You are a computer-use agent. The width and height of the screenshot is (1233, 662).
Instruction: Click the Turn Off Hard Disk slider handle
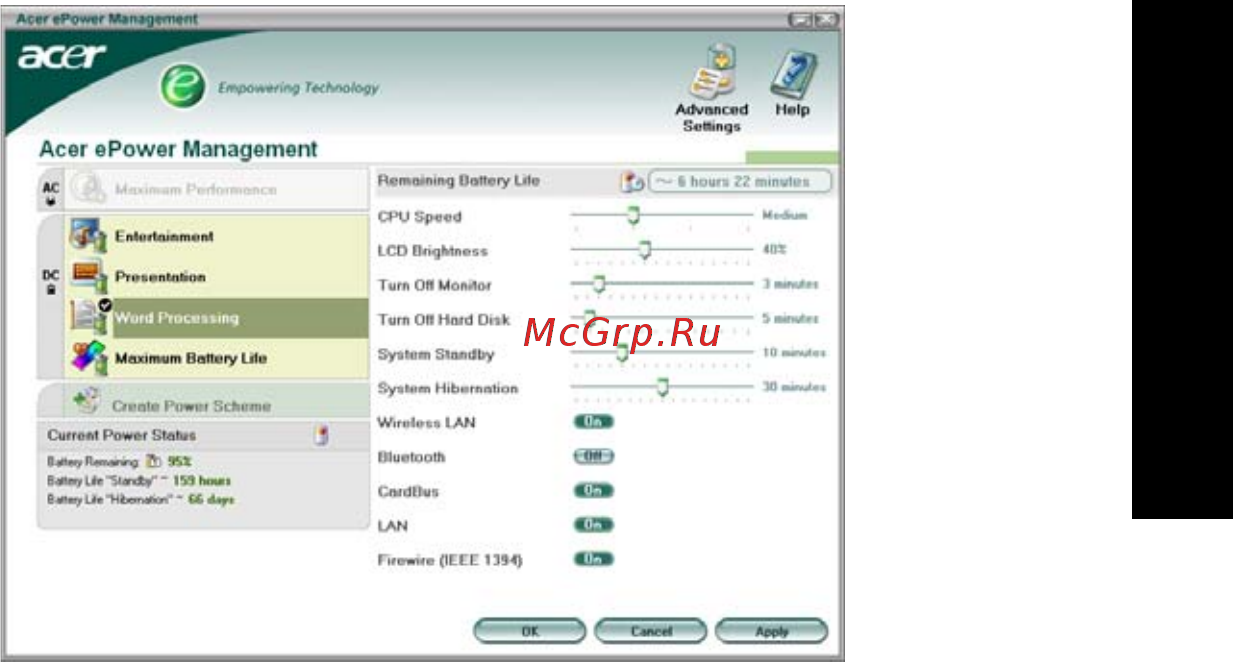[x=589, y=318]
